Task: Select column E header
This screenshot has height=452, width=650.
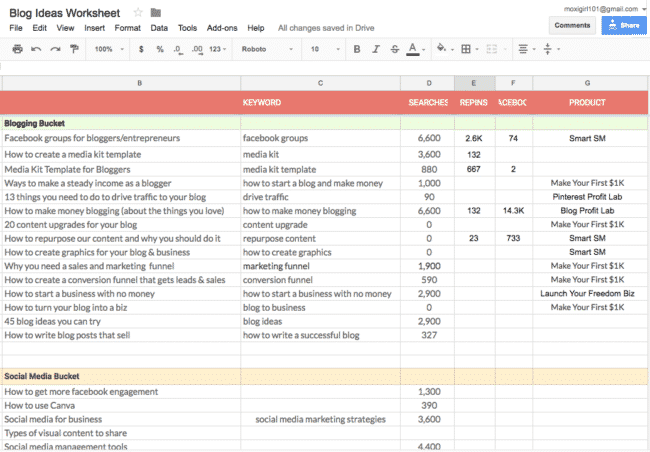Action: [x=475, y=83]
